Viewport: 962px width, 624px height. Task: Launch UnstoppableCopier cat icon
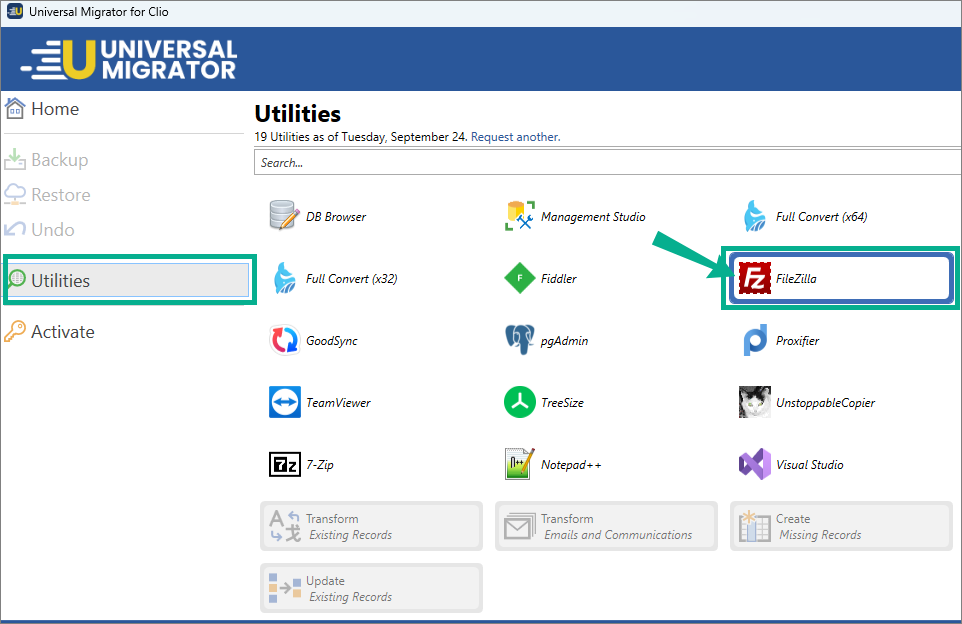click(755, 402)
